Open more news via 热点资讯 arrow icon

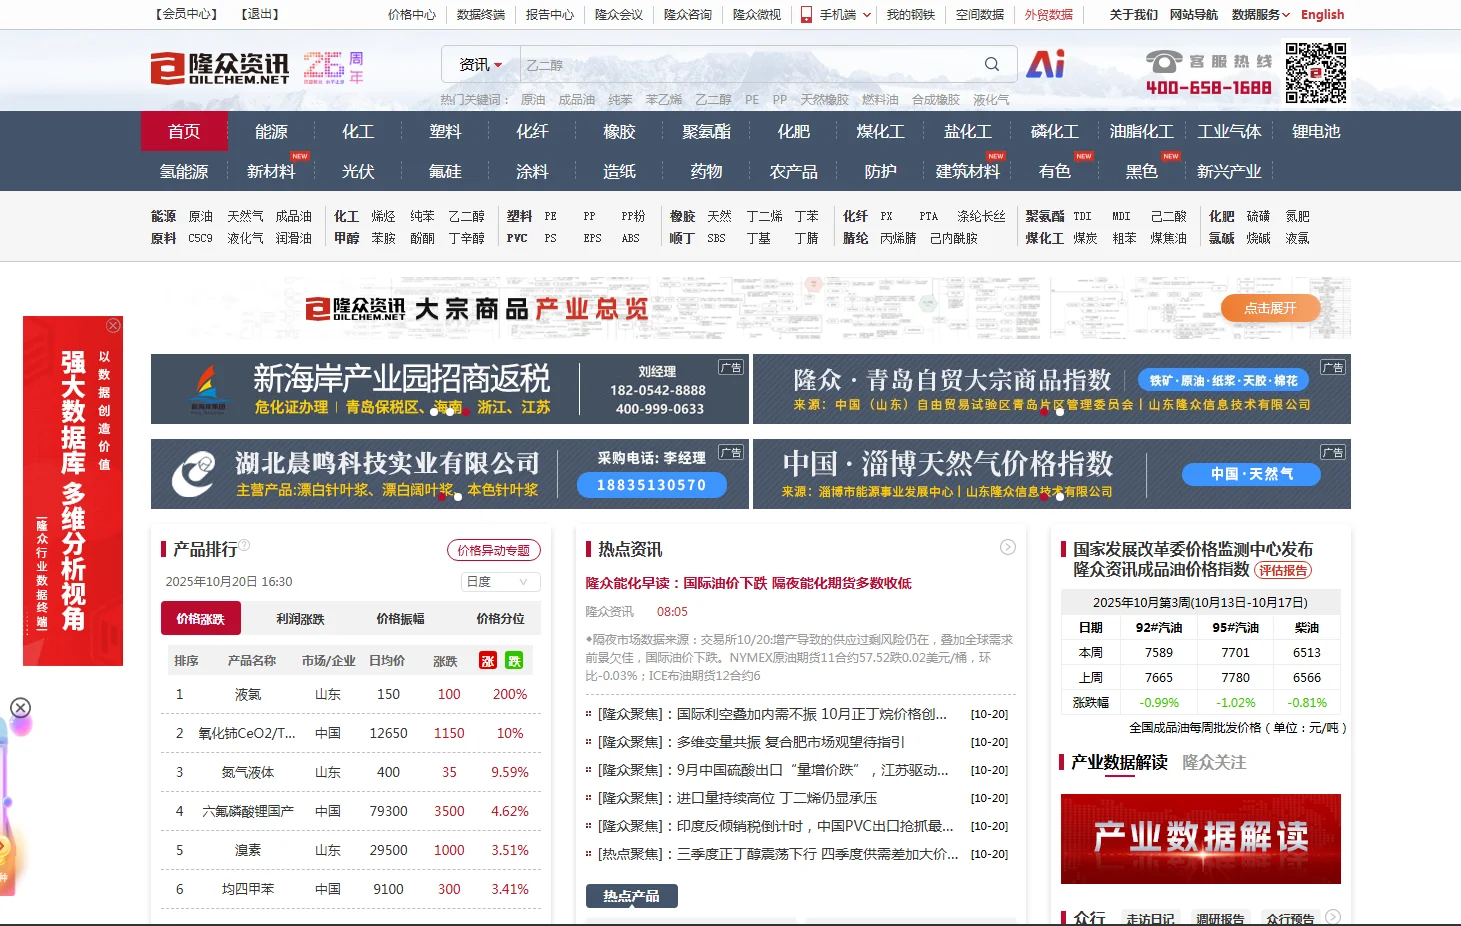tap(1008, 547)
